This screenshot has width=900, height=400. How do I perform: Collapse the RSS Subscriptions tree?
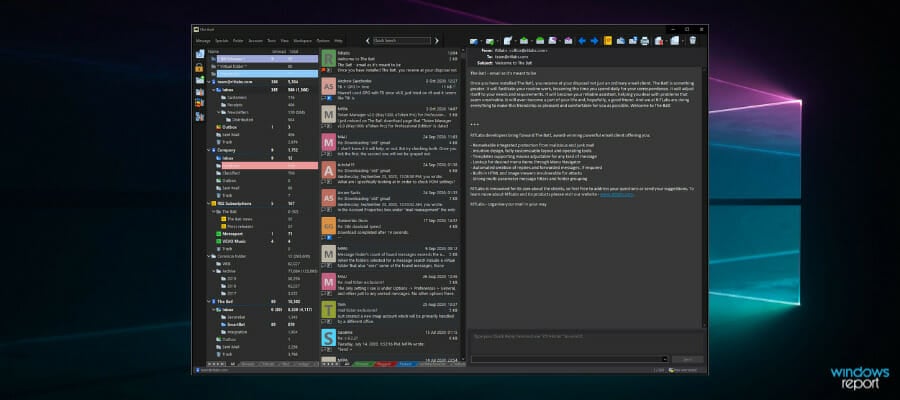pyautogui.click(x=208, y=203)
